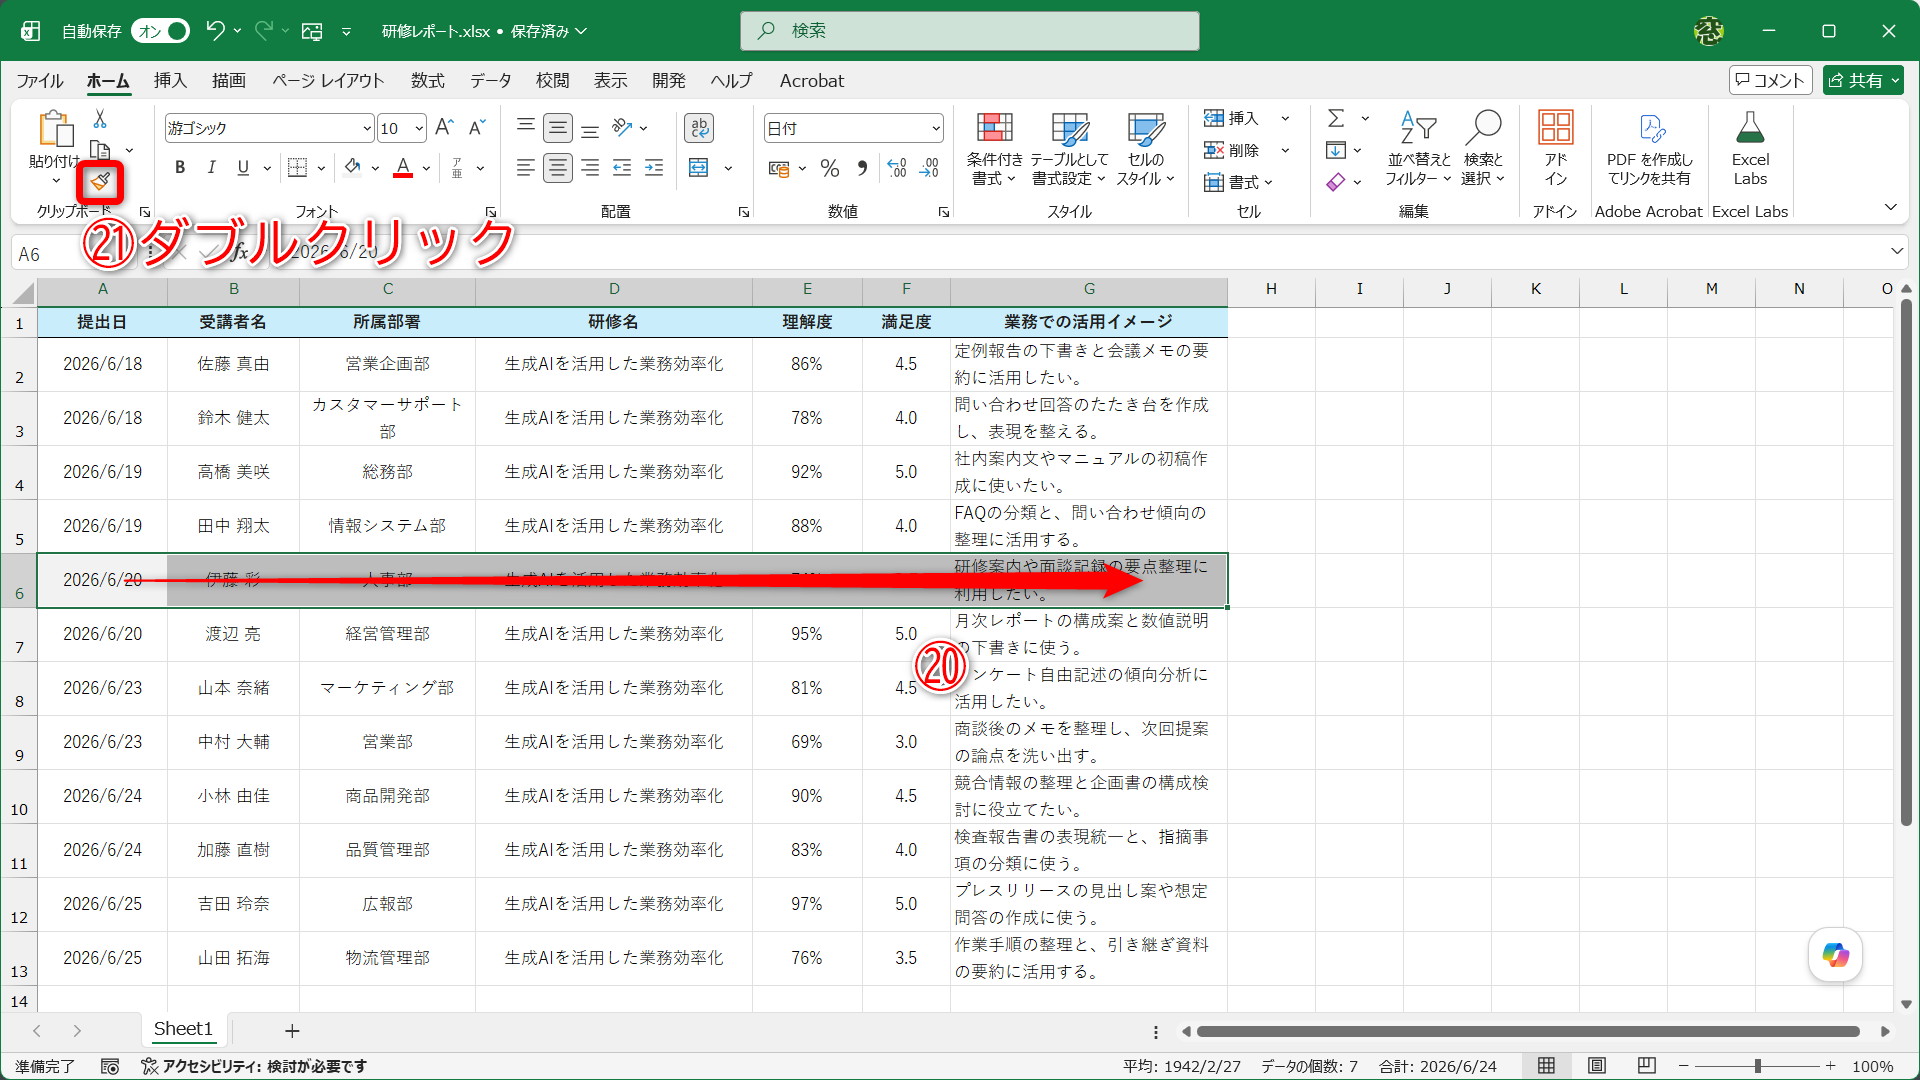
Task: Expand the formula bar chevron
Action: tap(1896, 251)
